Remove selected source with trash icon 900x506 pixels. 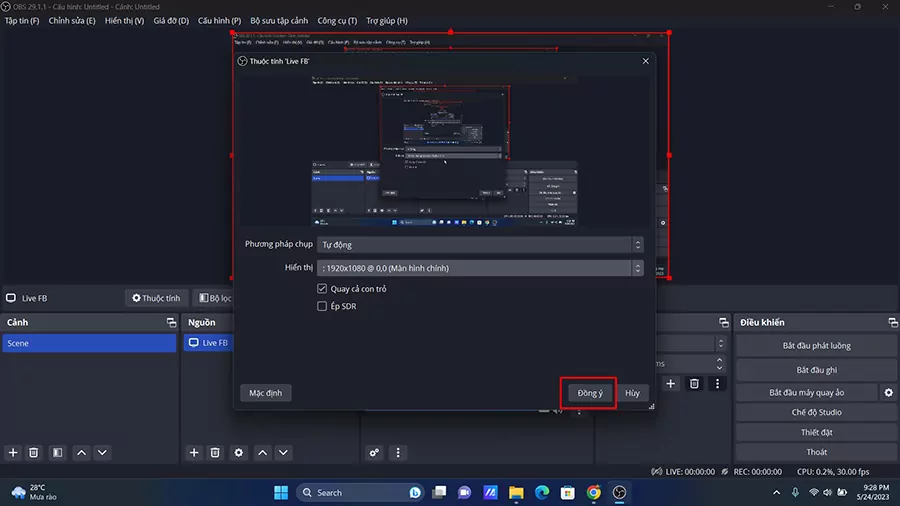pos(215,453)
